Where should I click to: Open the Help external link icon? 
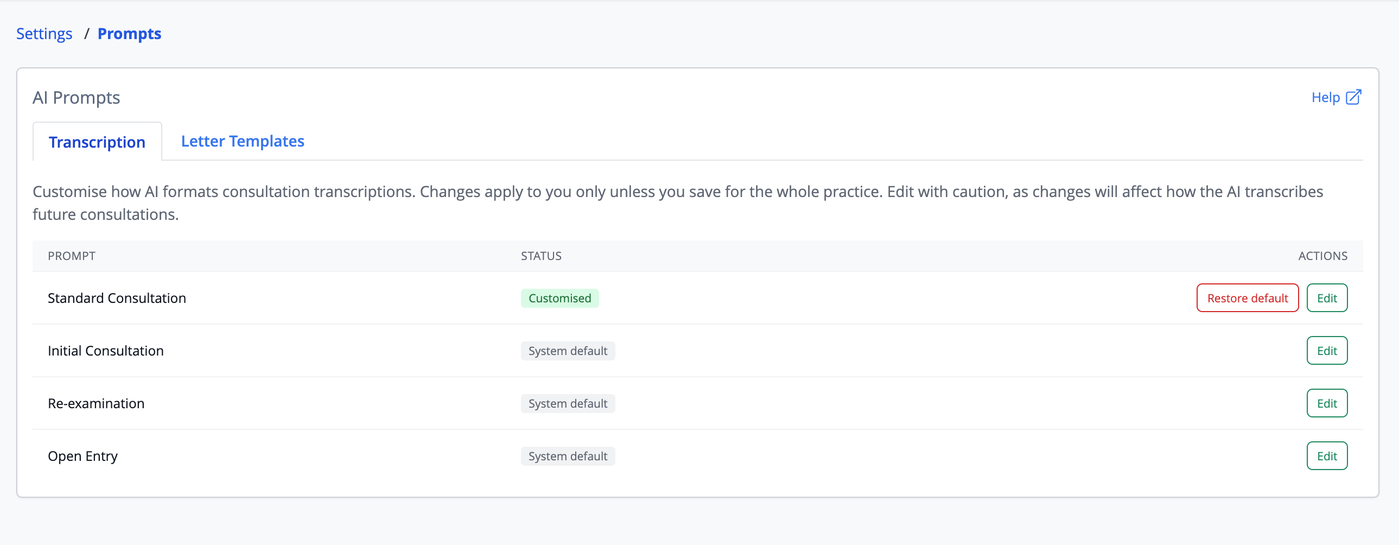click(1353, 97)
